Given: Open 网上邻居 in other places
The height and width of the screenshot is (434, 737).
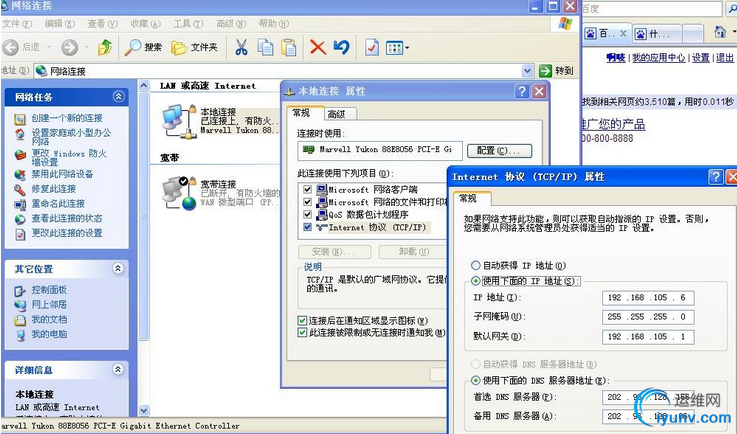Looking at the screenshot, I should click(49, 304).
